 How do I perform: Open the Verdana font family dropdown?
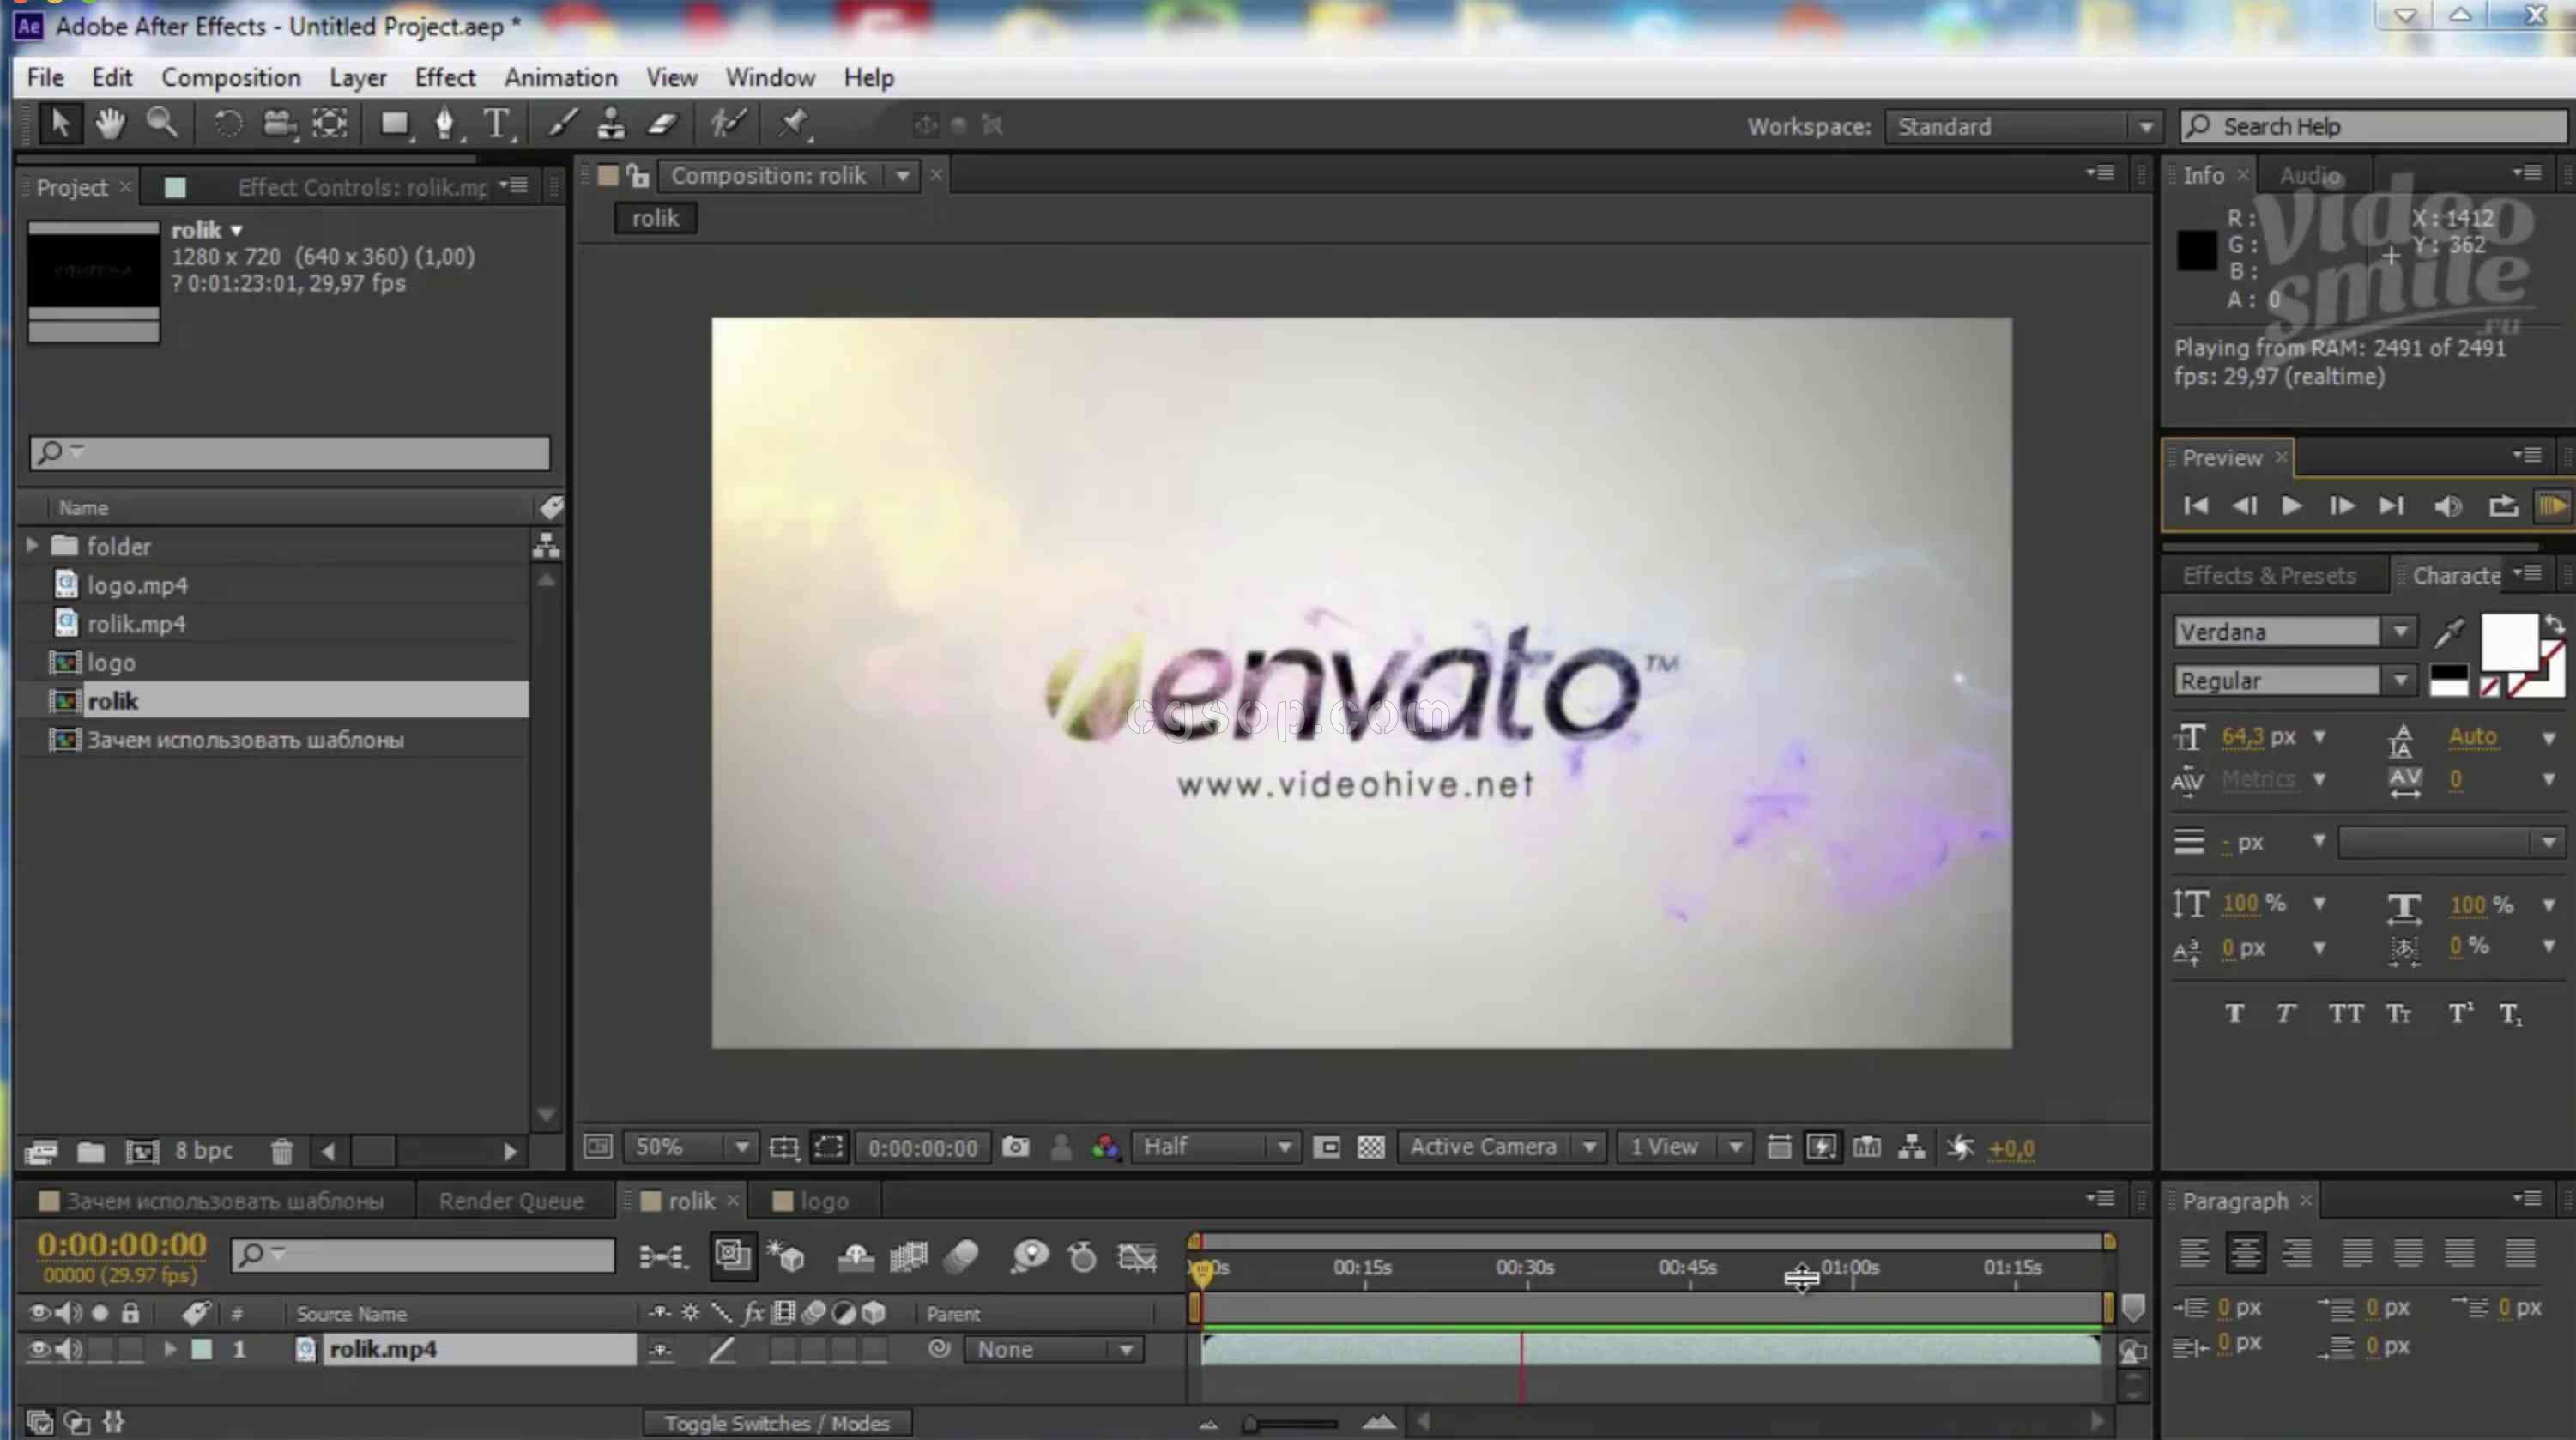coord(2399,632)
